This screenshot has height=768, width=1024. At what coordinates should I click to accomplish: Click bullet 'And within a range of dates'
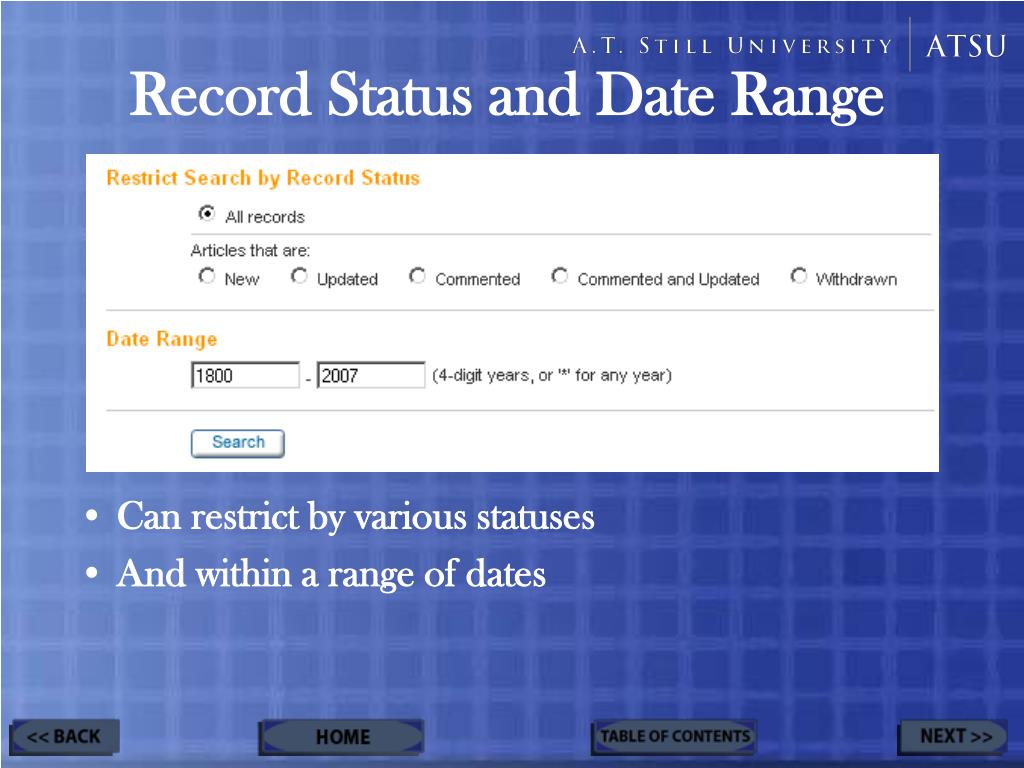[331, 574]
